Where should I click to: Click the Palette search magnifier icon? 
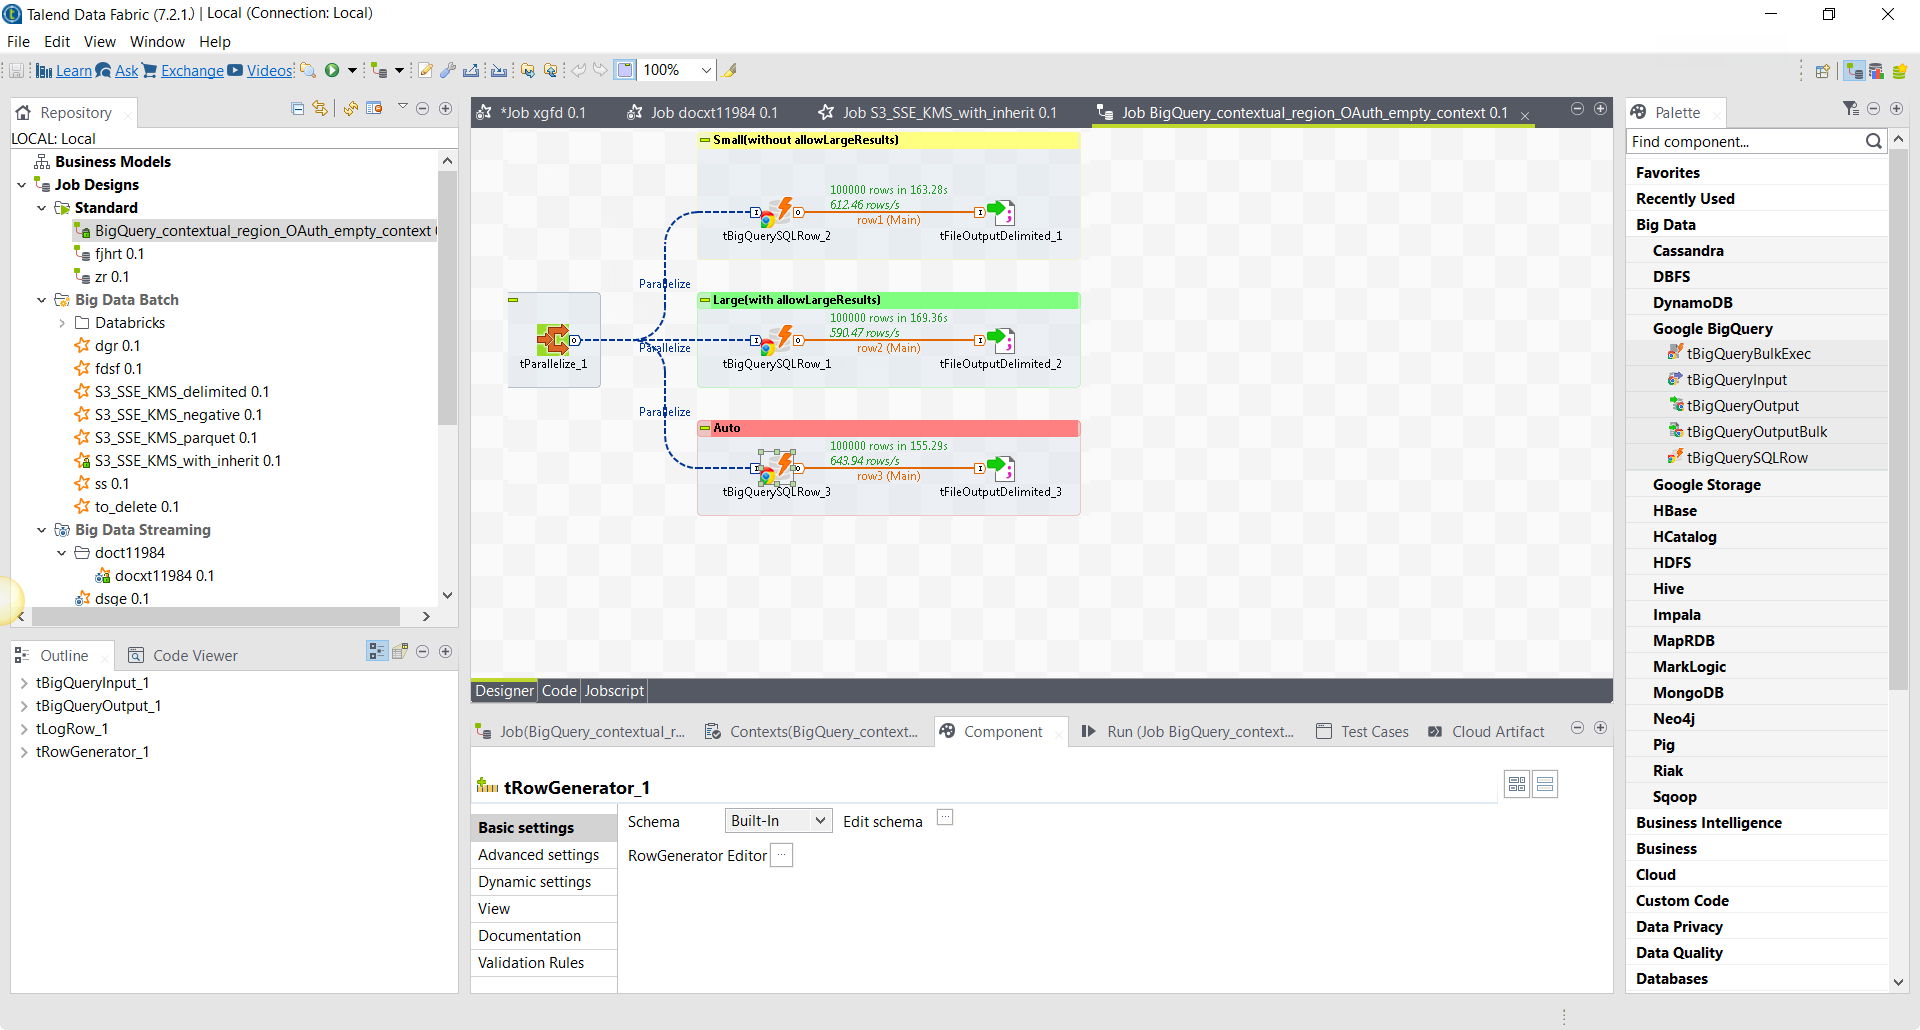[1873, 142]
